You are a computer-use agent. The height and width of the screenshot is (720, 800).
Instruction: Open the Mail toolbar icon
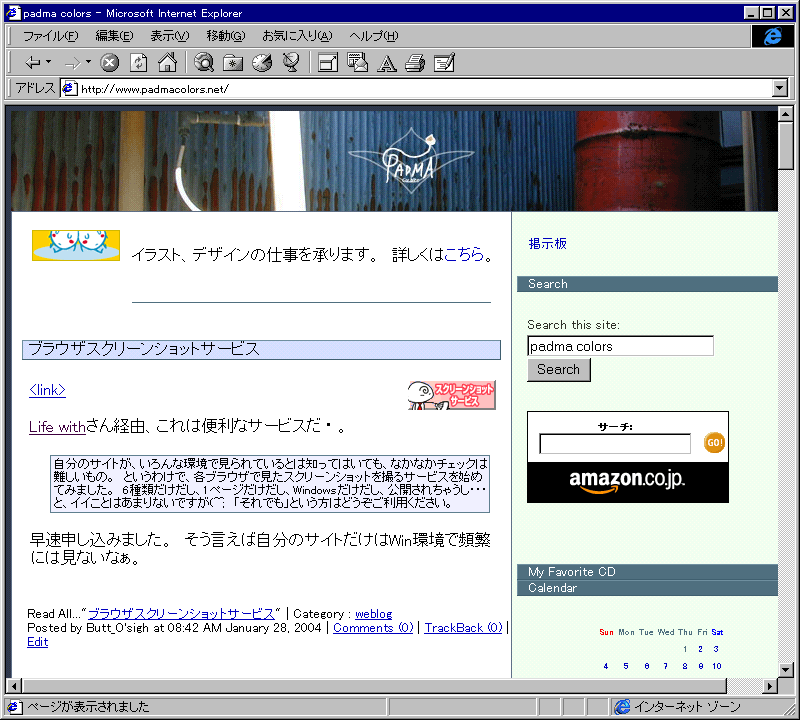coord(357,63)
